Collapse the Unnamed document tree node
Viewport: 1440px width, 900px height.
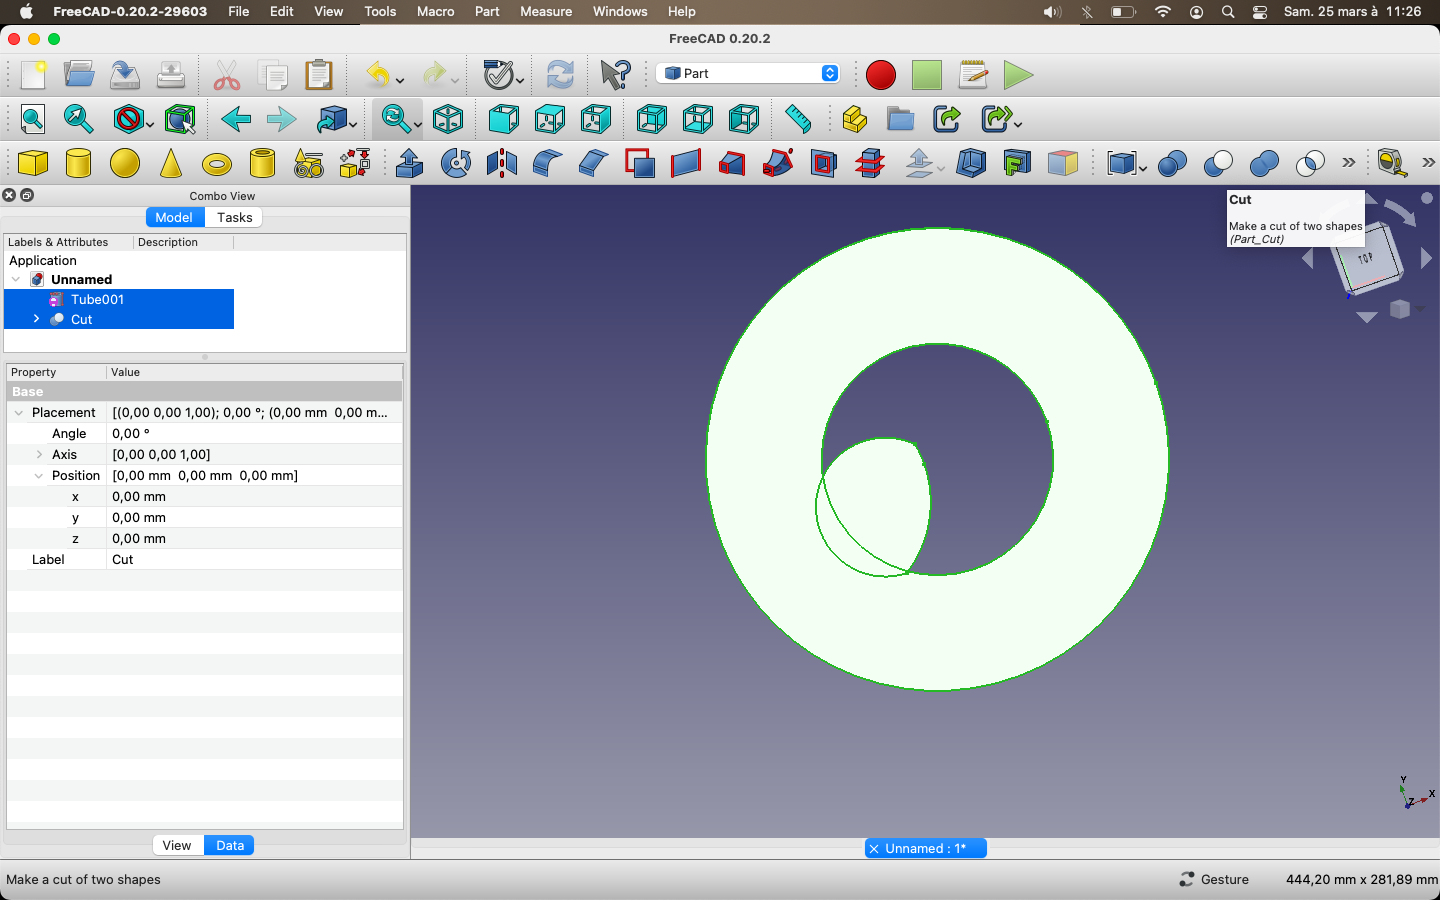16,279
